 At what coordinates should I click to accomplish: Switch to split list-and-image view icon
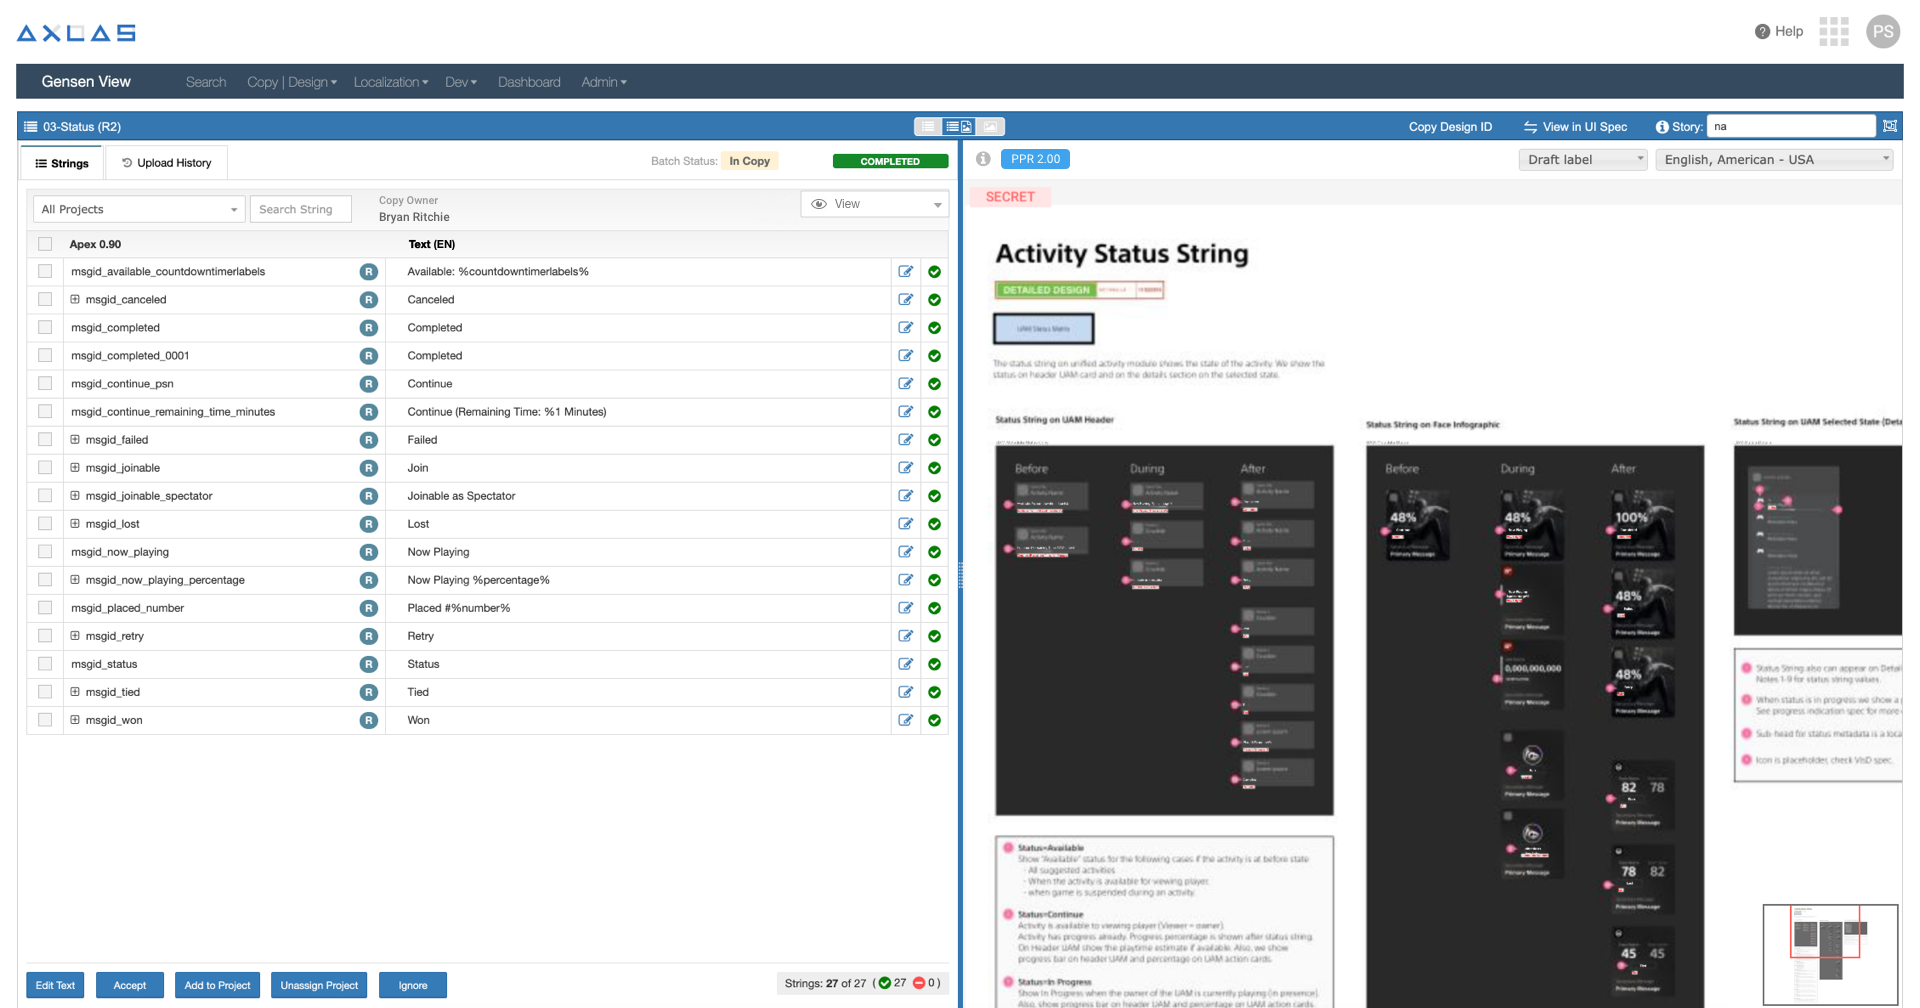(x=959, y=126)
